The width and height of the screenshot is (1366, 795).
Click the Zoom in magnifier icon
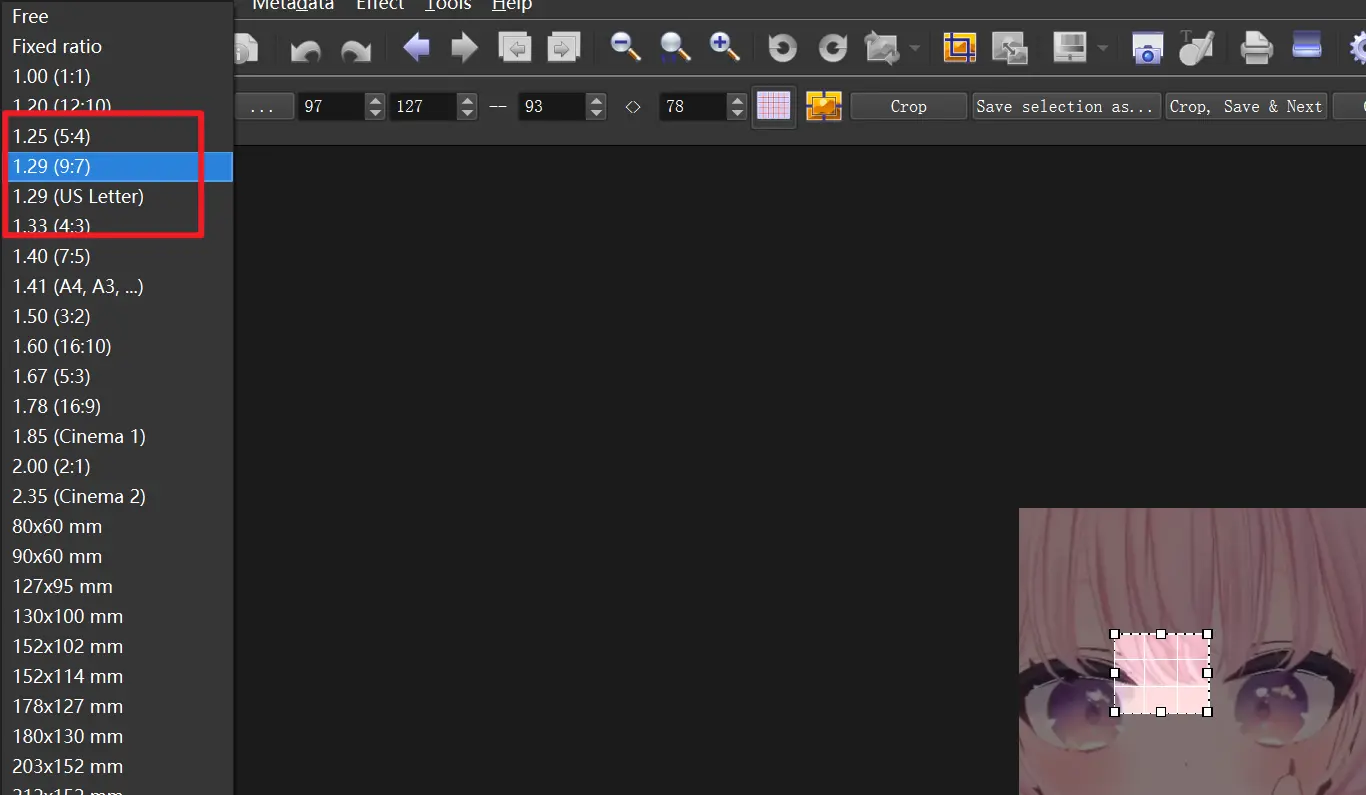[724, 47]
